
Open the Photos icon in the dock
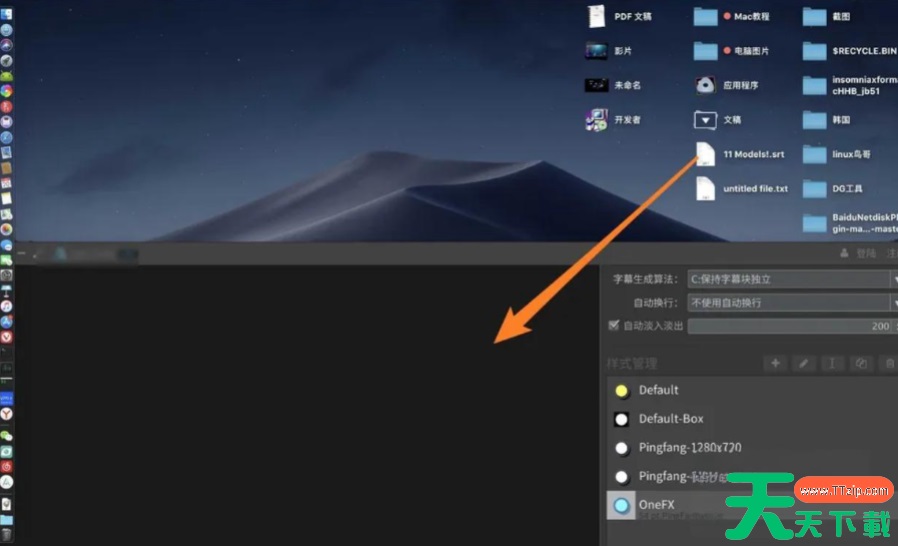[x=6, y=229]
